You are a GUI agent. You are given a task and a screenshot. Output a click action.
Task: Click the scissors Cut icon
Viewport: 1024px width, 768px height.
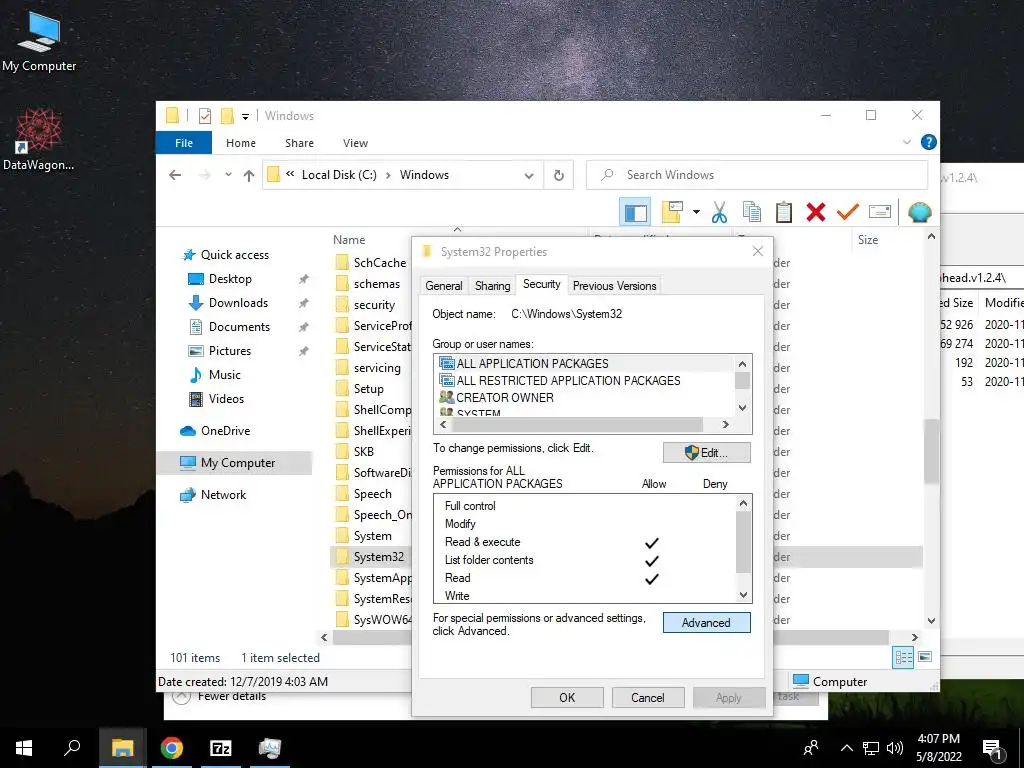pyautogui.click(x=719, y=212)
